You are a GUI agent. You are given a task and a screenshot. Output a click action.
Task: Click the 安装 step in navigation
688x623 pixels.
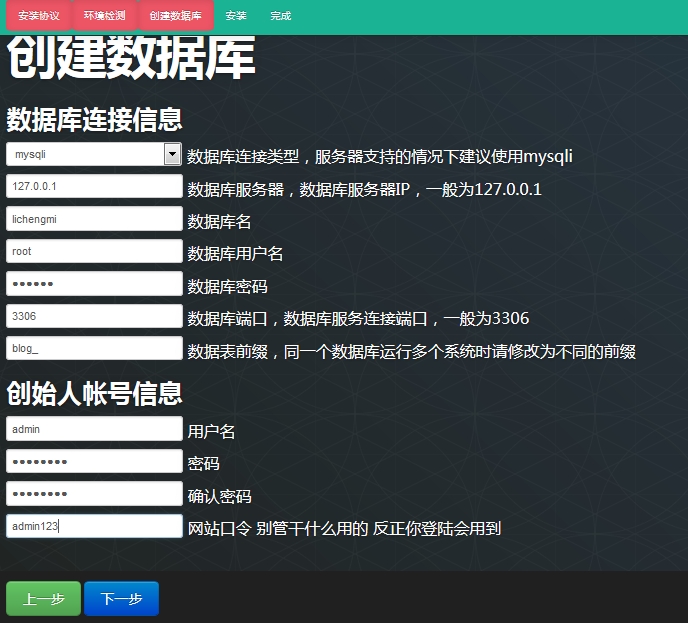[236, 17]
